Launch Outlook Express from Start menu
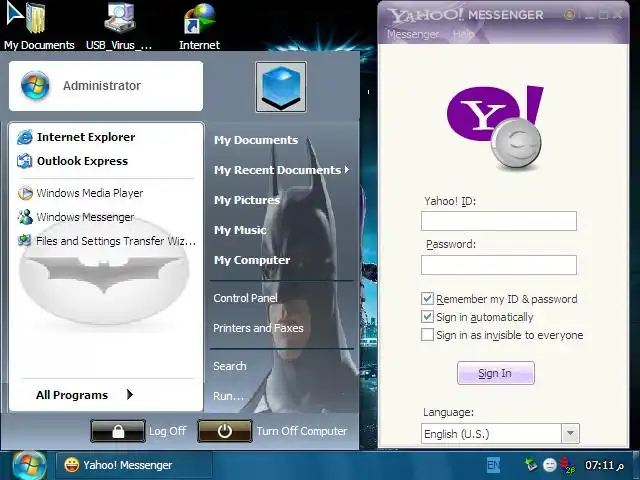This screenshot has height=480, width=640. pos(72,161)
